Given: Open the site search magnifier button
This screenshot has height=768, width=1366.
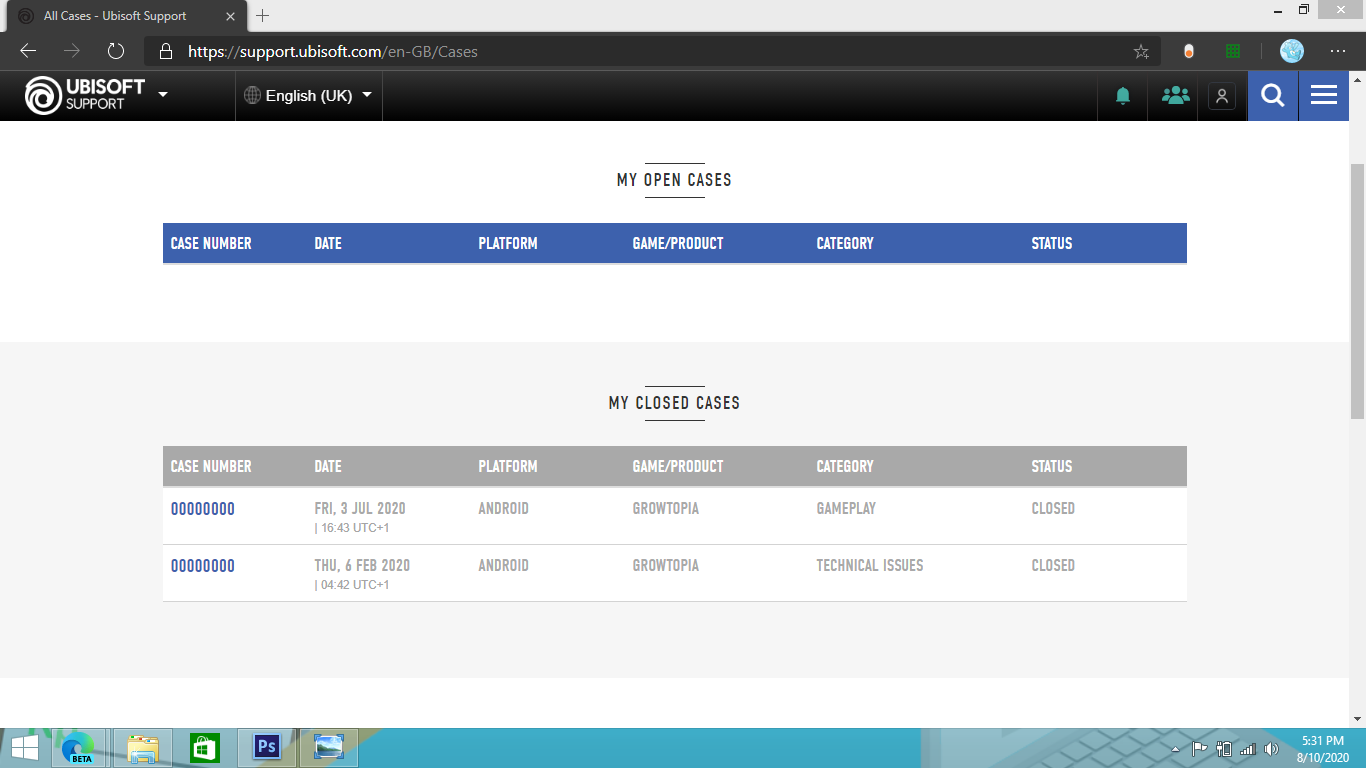Looking at the screenshot, I should pos(1273,96).
